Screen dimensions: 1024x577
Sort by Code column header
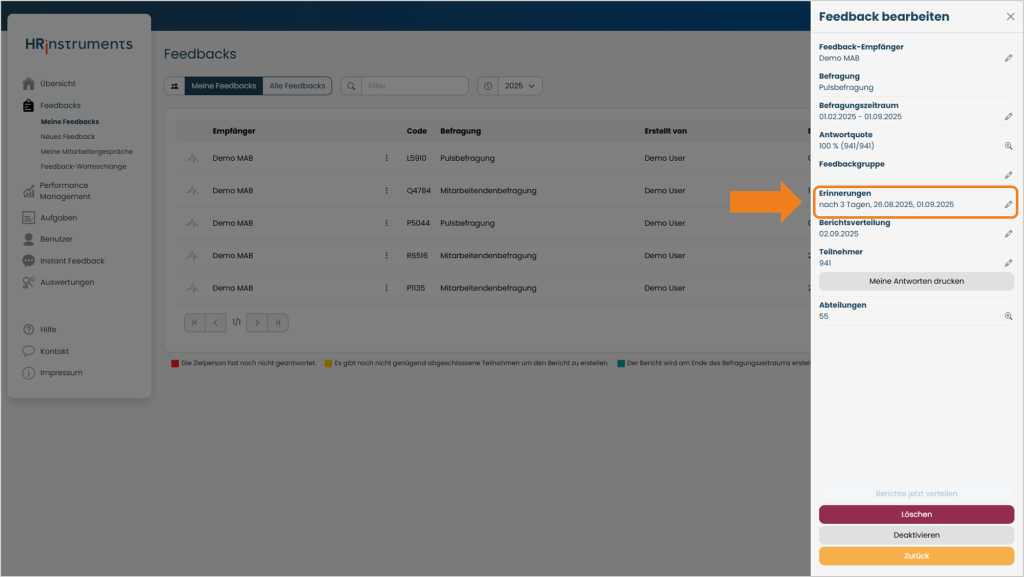(417, 131)
